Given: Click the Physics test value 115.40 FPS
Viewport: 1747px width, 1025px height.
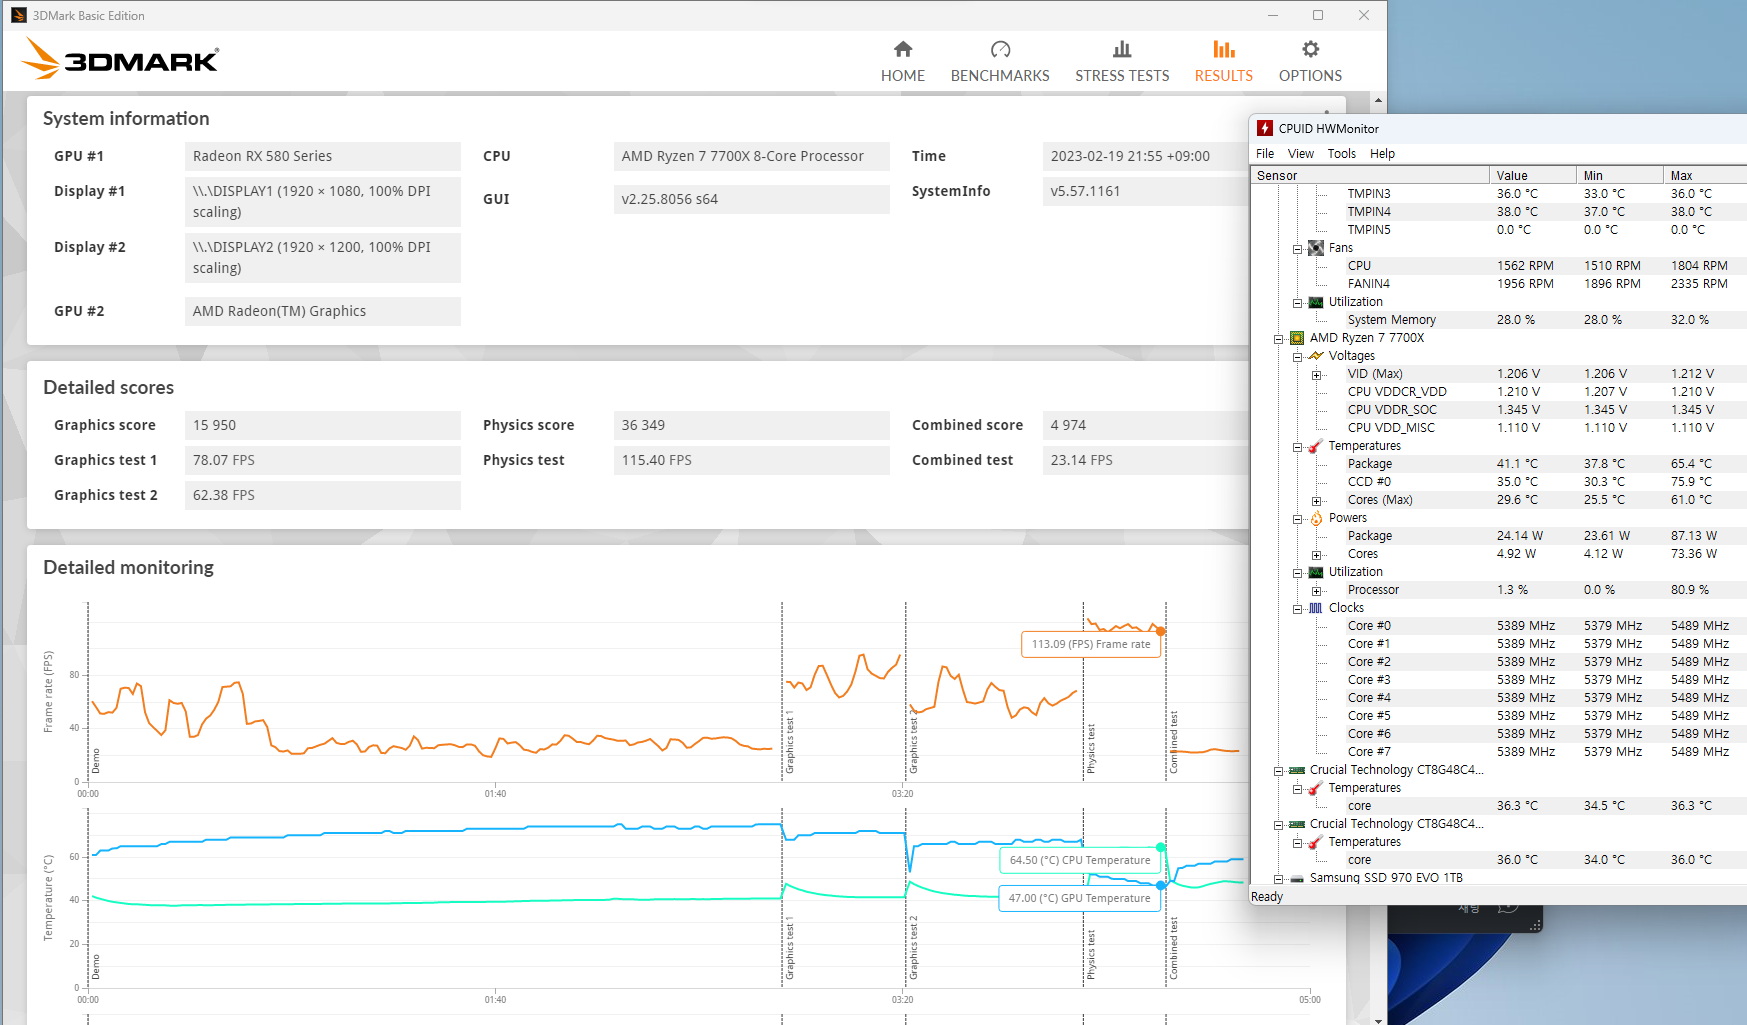Looking at the screenshot, I should 751,460.
